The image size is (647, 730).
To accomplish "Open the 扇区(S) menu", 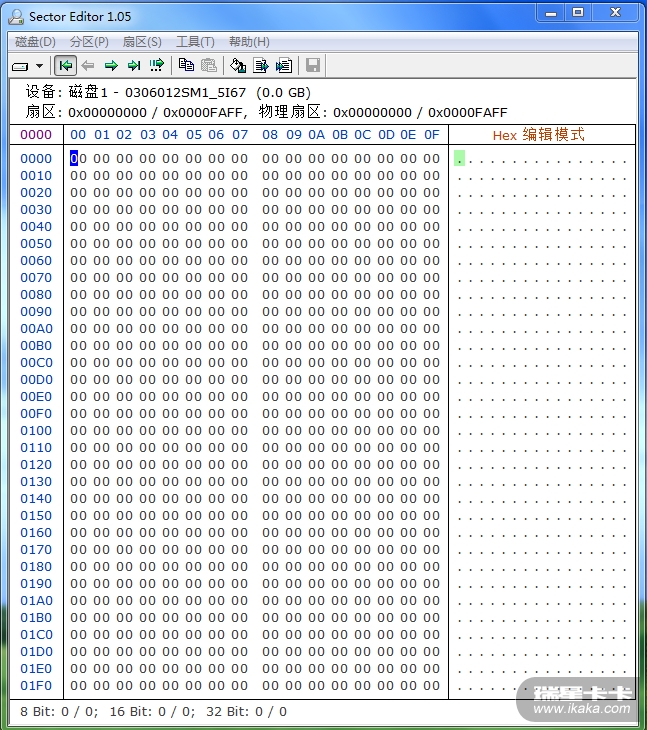I will [x=142, y=42].
